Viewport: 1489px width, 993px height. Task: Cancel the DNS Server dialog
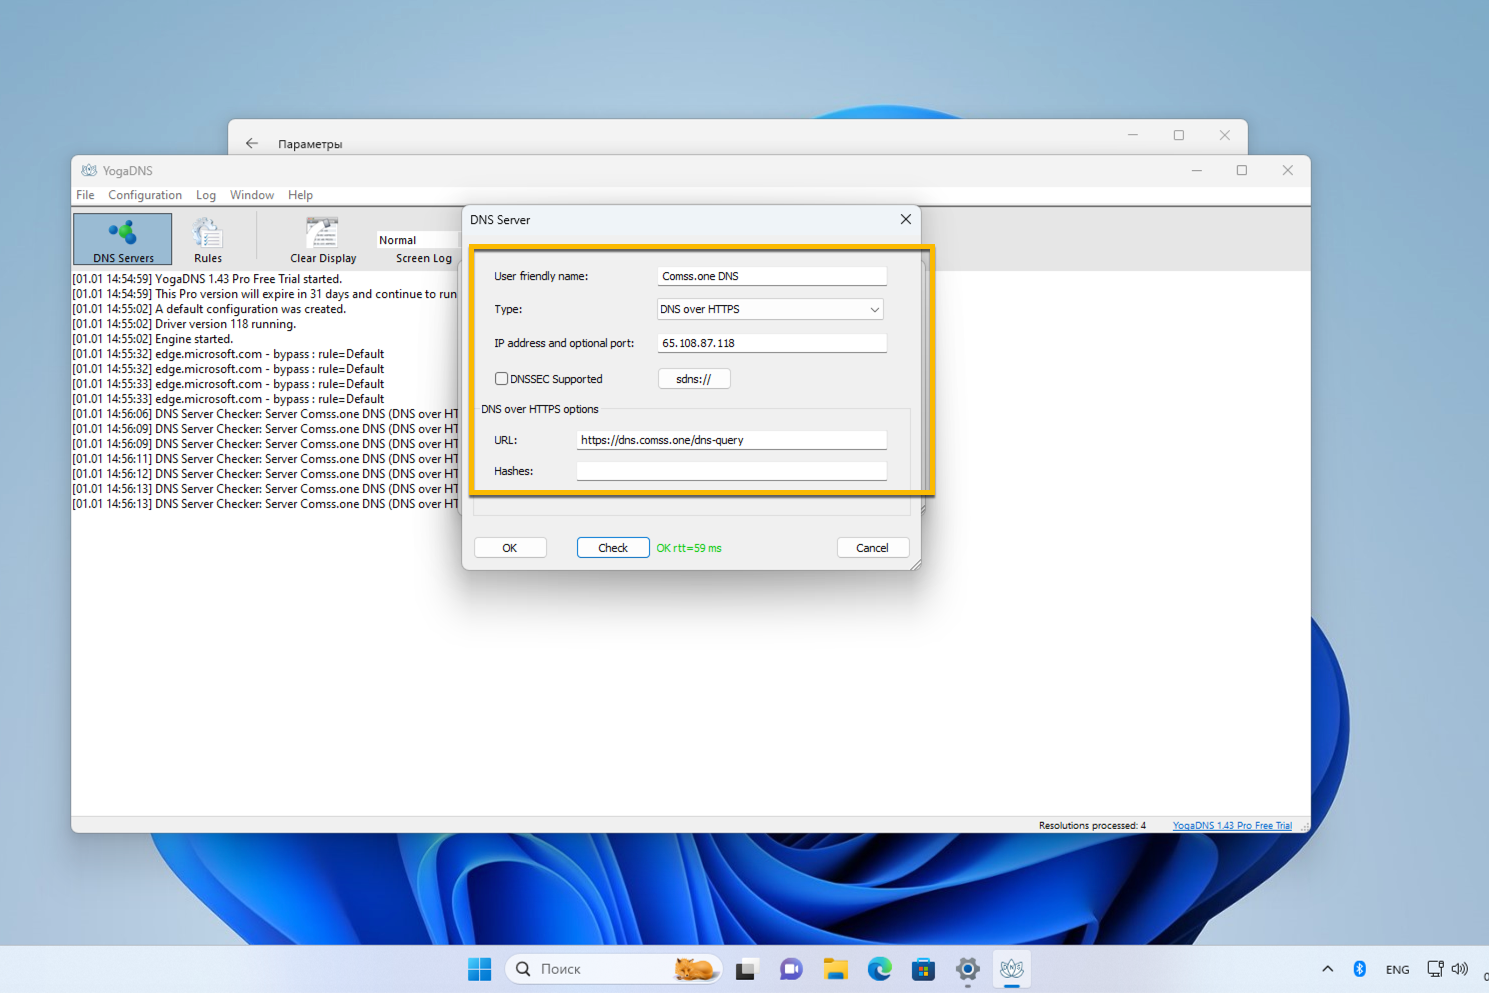click(872, 548)
